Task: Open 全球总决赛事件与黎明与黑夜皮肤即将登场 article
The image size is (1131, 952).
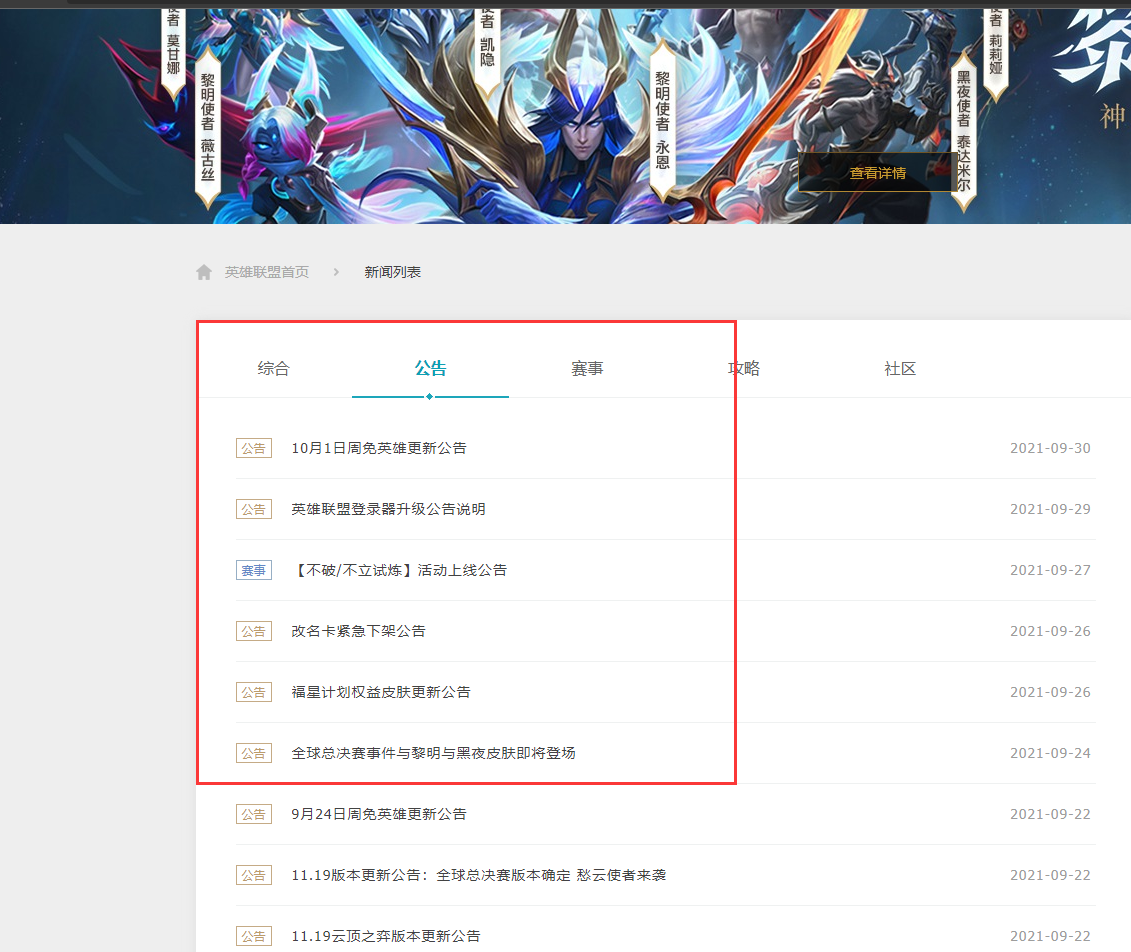Action: pos(434,753)
